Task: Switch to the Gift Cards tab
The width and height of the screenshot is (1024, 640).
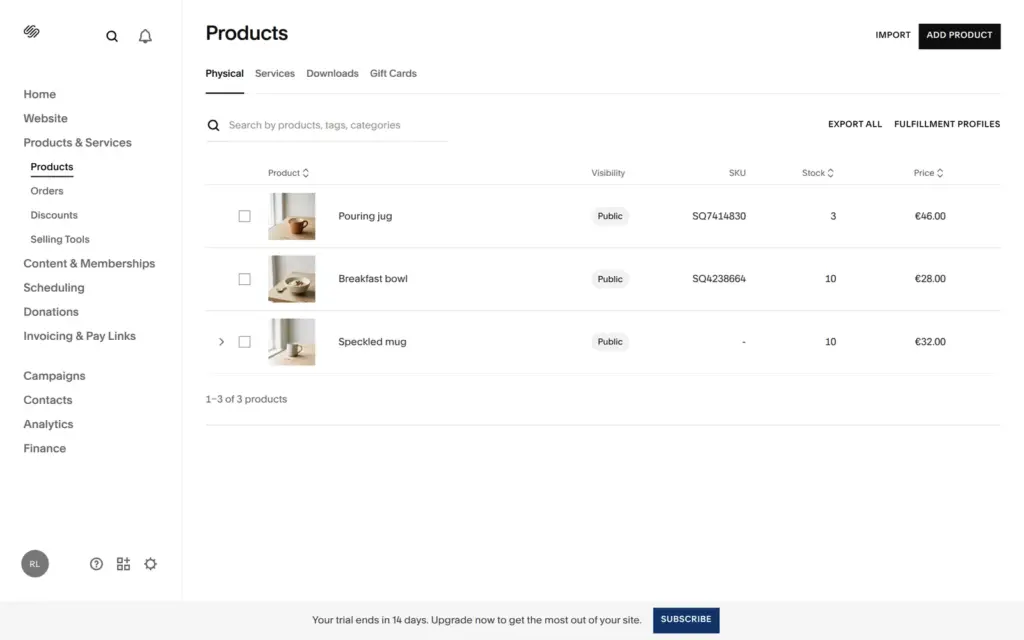Action: coord(393,74)
